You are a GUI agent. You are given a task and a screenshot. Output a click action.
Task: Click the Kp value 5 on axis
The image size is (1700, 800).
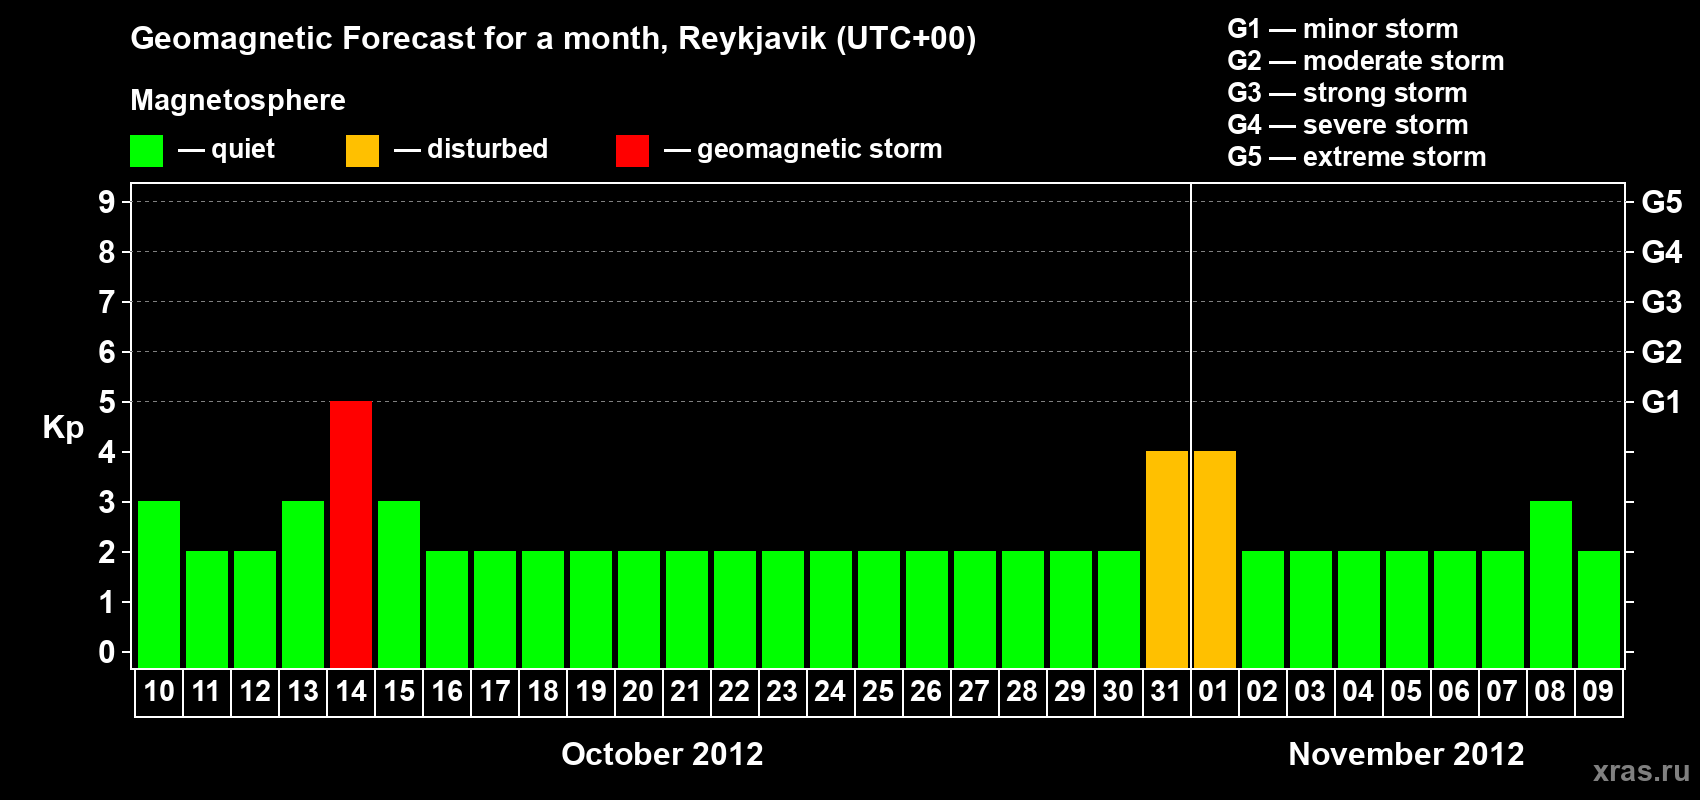107,402
